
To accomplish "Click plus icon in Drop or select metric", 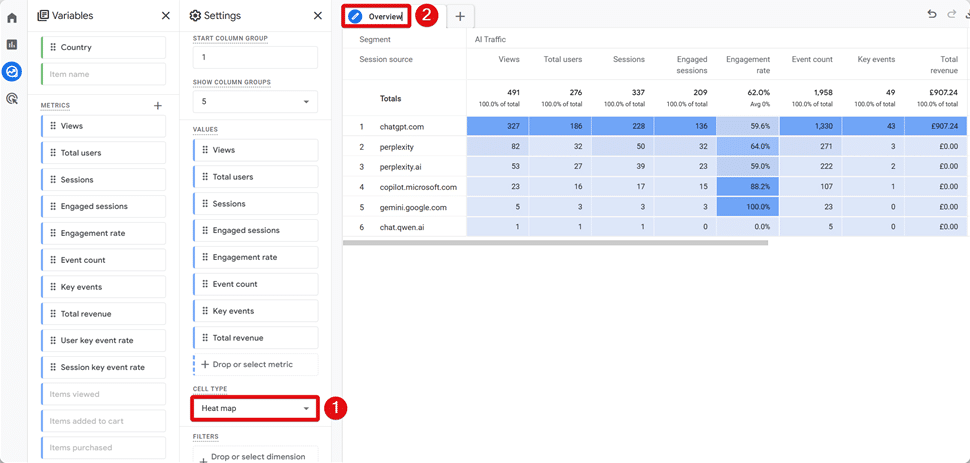I will pyautogui.click(x=205, y=365).
